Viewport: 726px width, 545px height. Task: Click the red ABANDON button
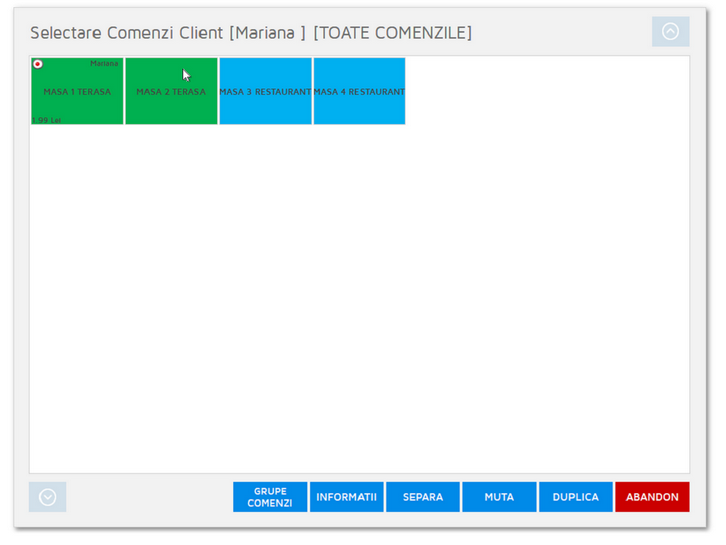point(652,497)
